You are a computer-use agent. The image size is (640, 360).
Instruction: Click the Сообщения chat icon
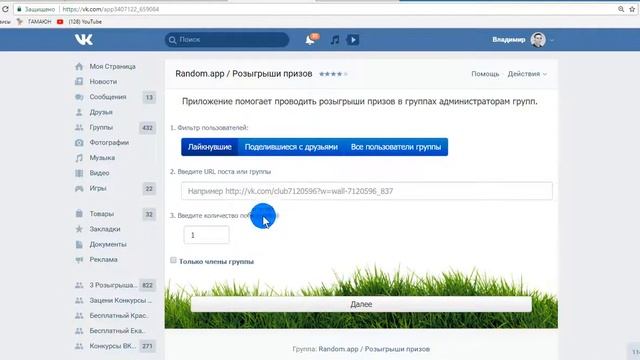point(79,97)
